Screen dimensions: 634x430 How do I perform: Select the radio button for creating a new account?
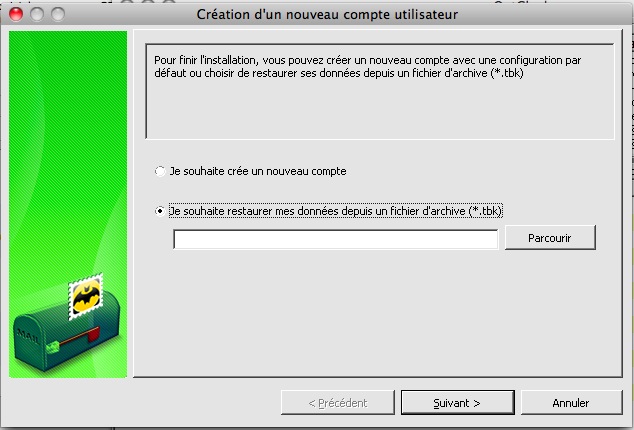[x=160, y=171]
